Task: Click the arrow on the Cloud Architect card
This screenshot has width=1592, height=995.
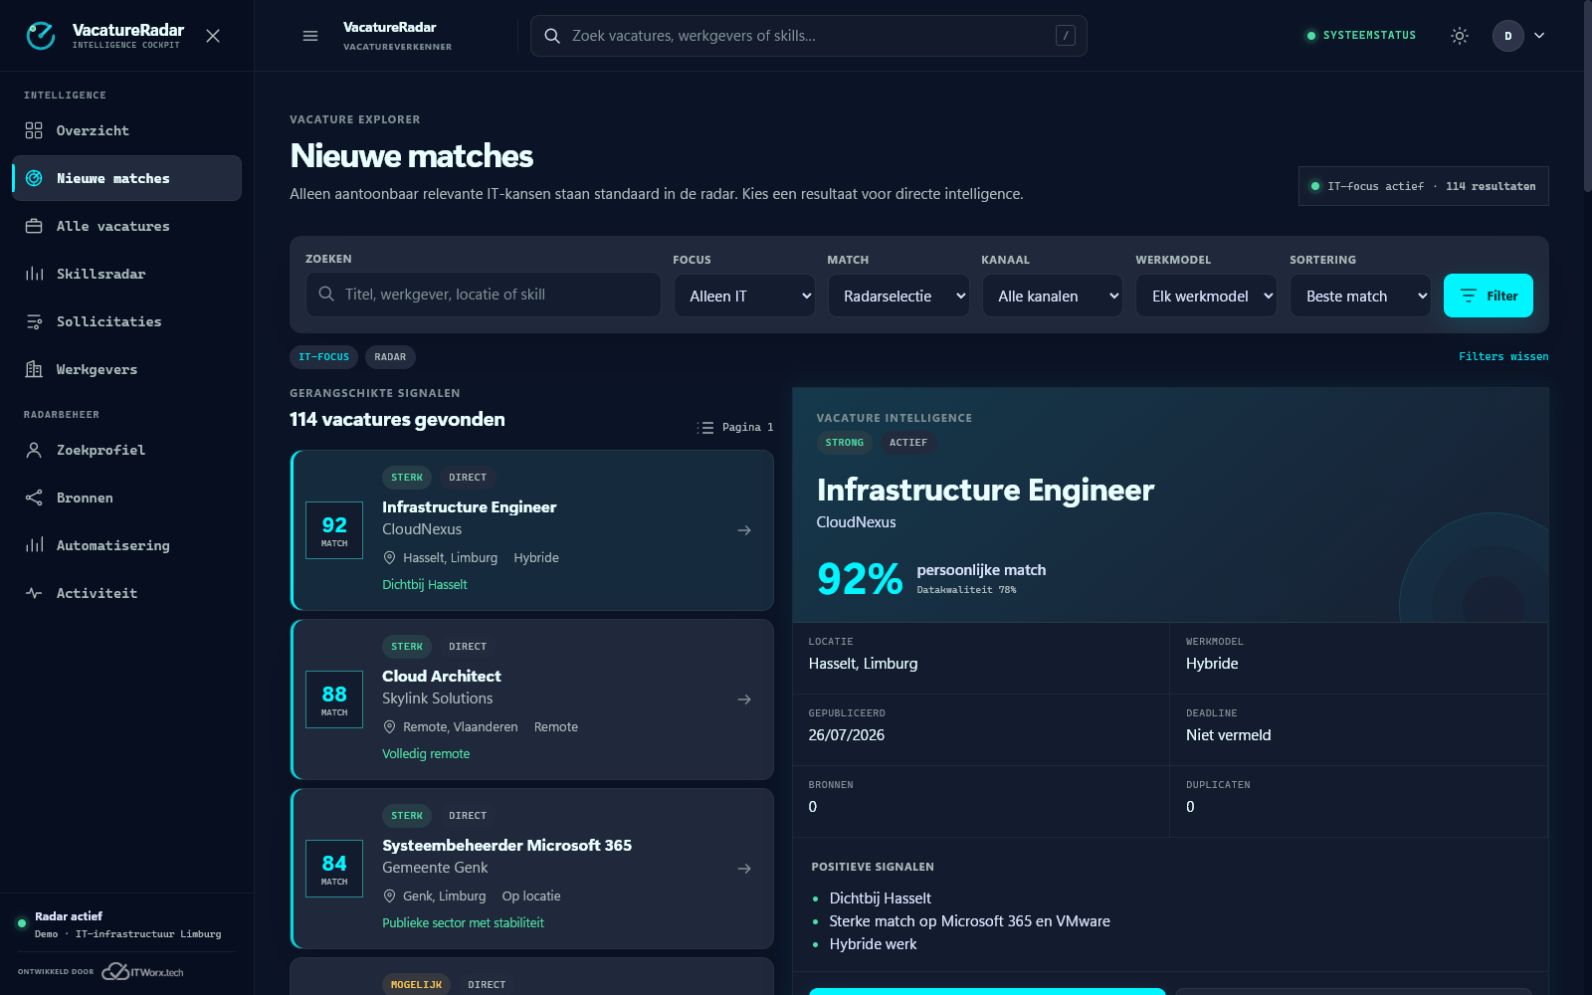Action: [744, 700]
